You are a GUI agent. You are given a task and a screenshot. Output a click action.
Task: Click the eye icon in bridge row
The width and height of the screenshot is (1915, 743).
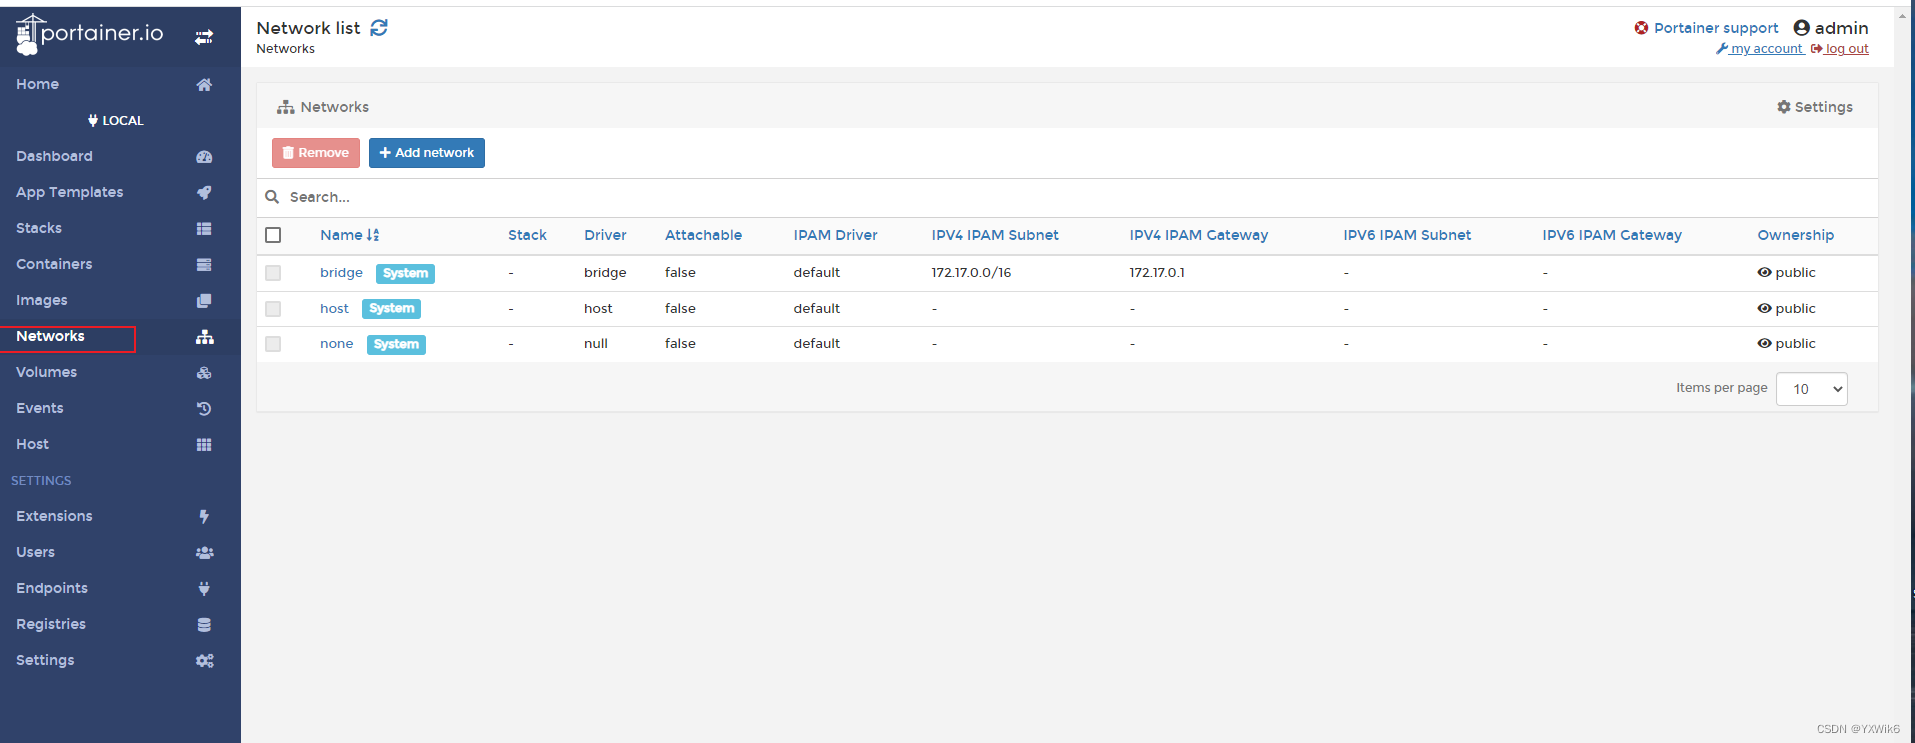point(1764,272)
